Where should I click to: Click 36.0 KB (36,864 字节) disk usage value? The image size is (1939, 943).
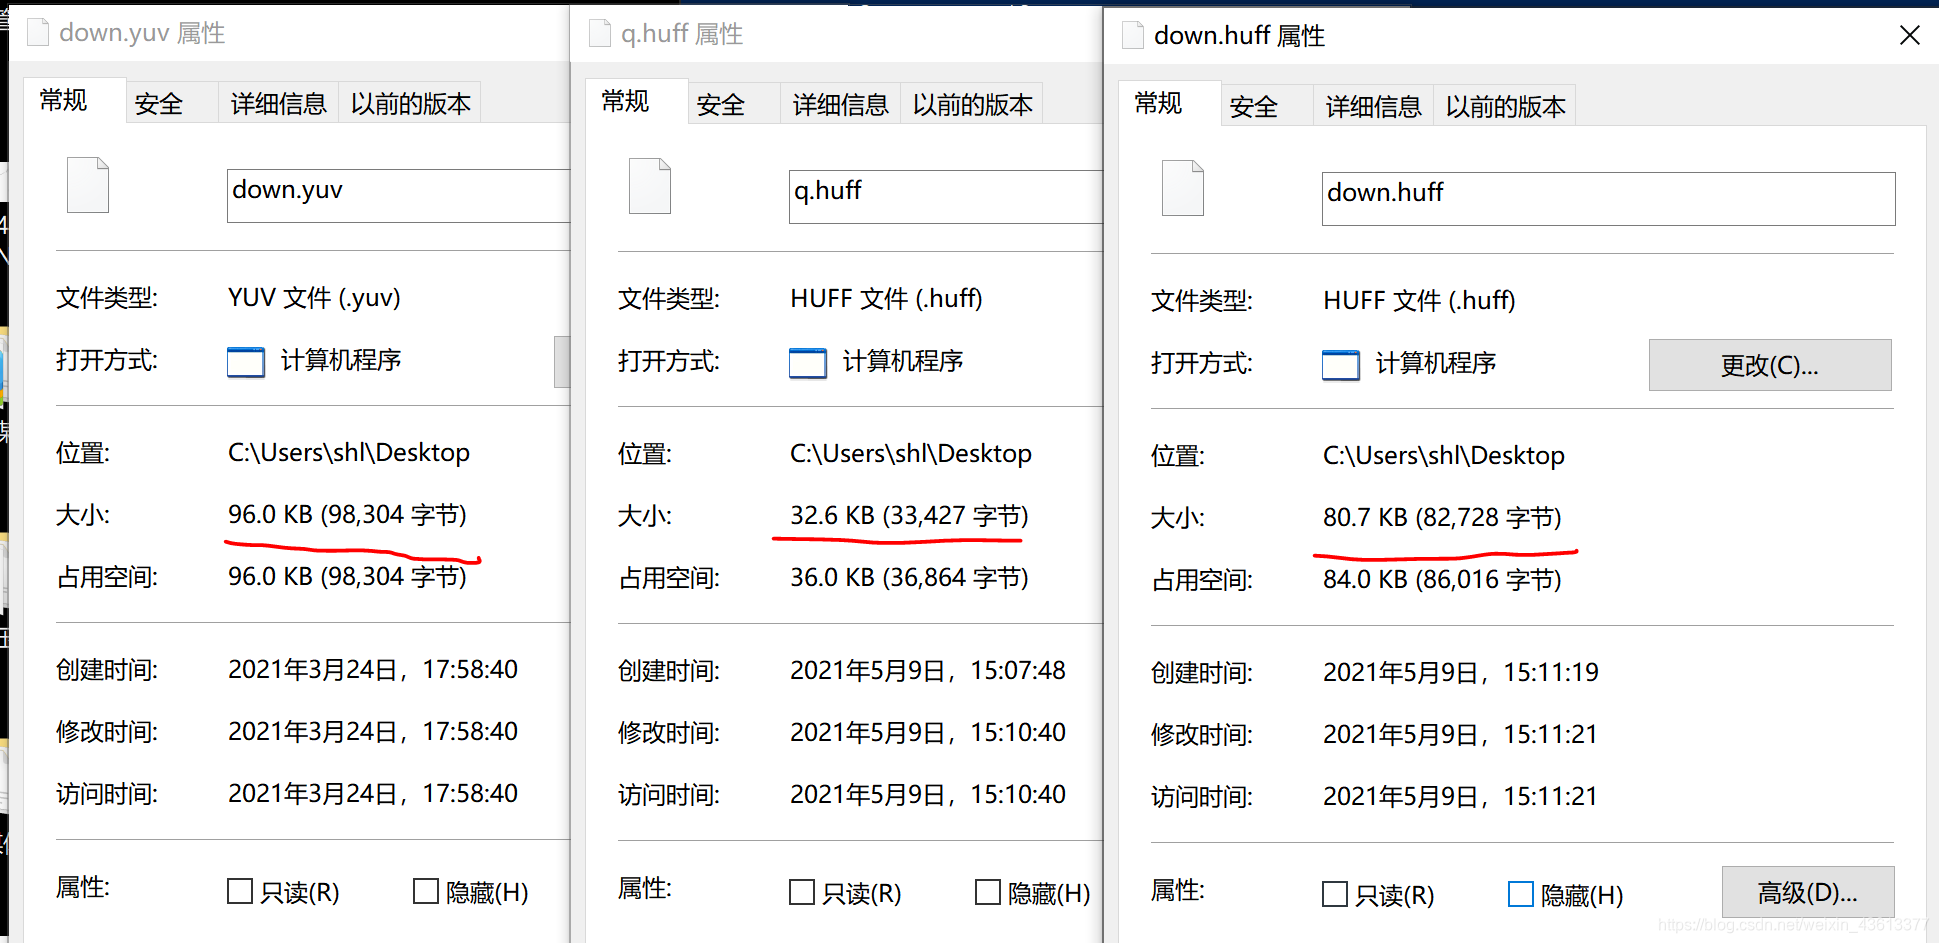pyautogui.click(x=909, y=577)
